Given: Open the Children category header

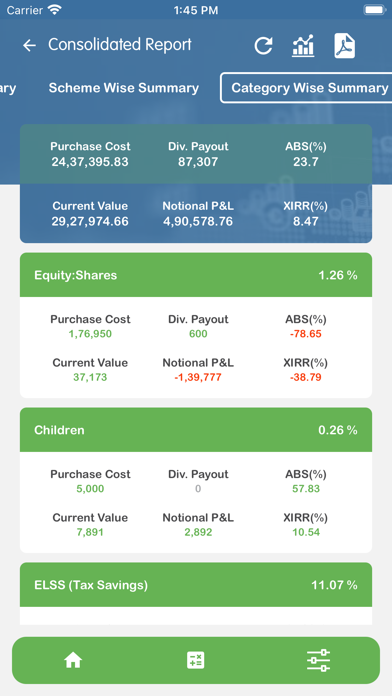Looking at the screenshot, I should [196, 430].
